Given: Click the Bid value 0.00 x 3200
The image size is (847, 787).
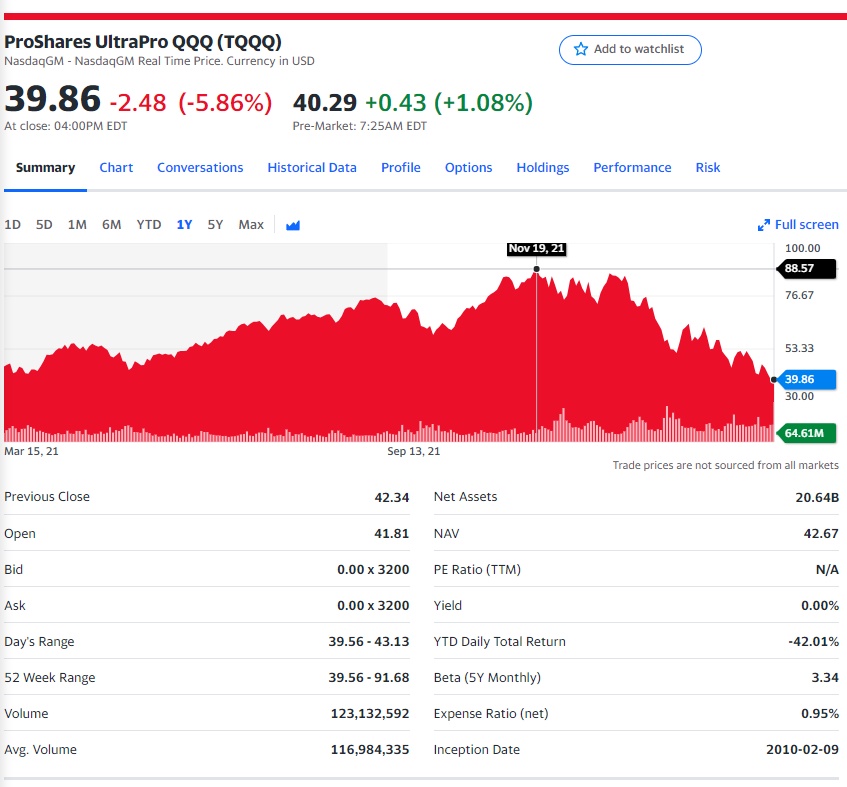Looking at the screenshot, I should point(373,570).
